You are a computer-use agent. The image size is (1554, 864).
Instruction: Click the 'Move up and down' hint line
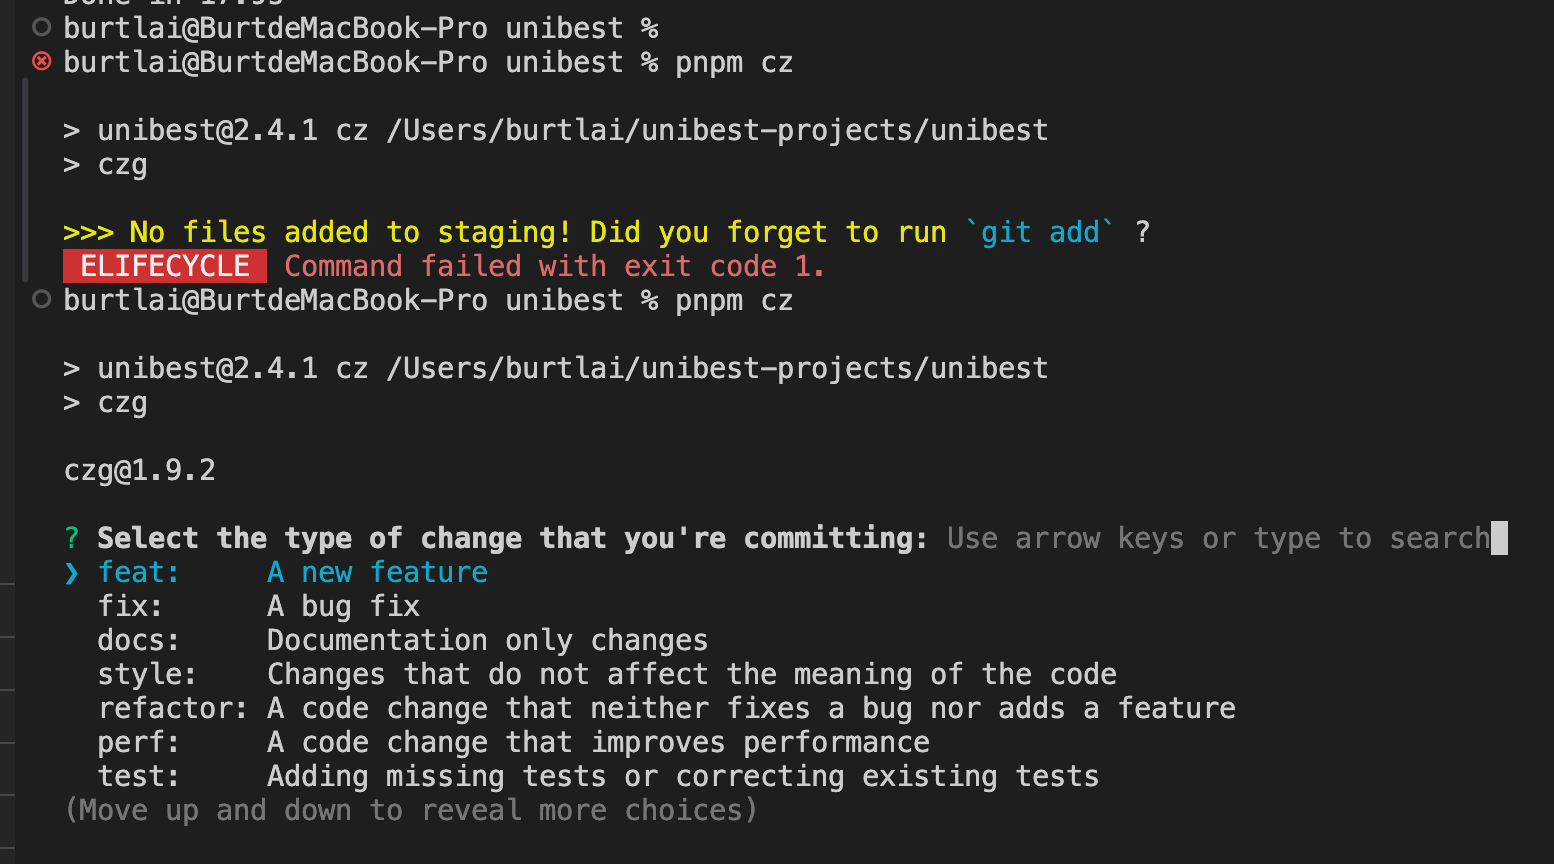click(x=411, y=810)
